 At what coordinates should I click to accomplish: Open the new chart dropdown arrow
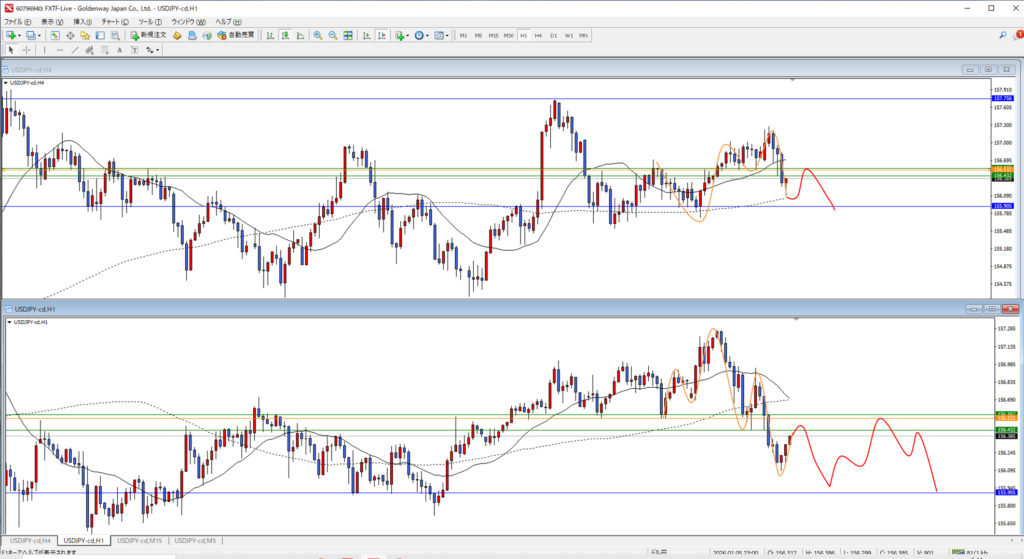click(20, 35)
